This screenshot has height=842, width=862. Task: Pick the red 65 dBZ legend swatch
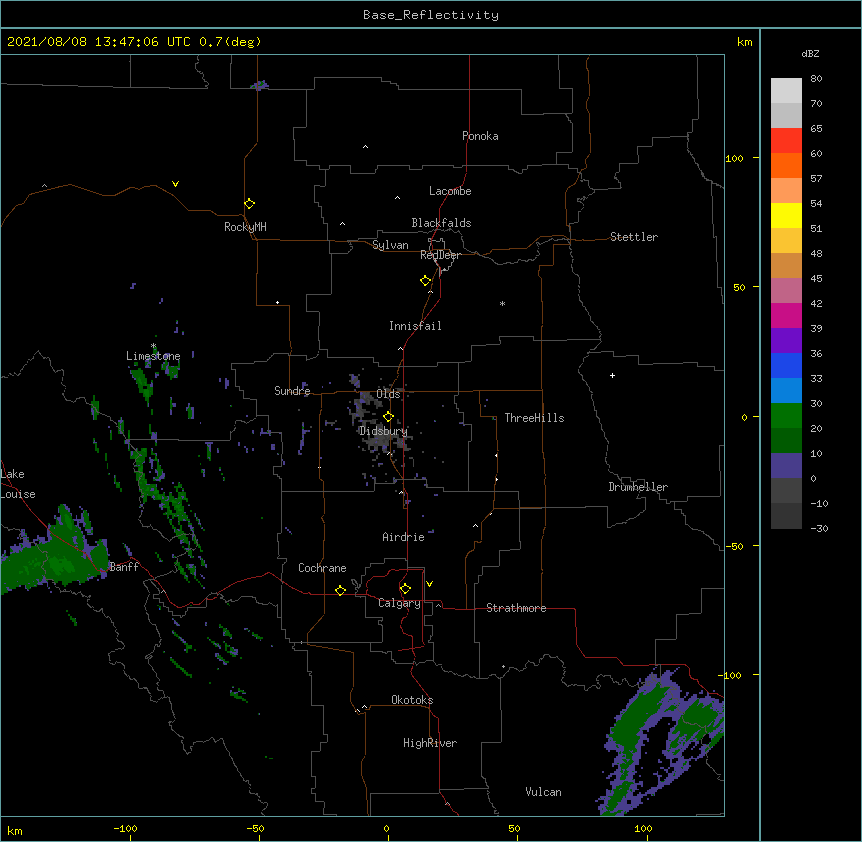(786, 140)
